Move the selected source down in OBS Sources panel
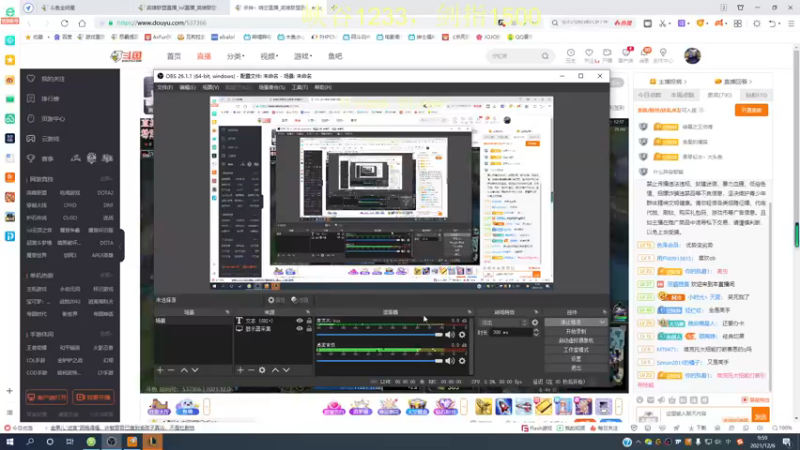This screenshot has width=800, height=450. (286, 370)
